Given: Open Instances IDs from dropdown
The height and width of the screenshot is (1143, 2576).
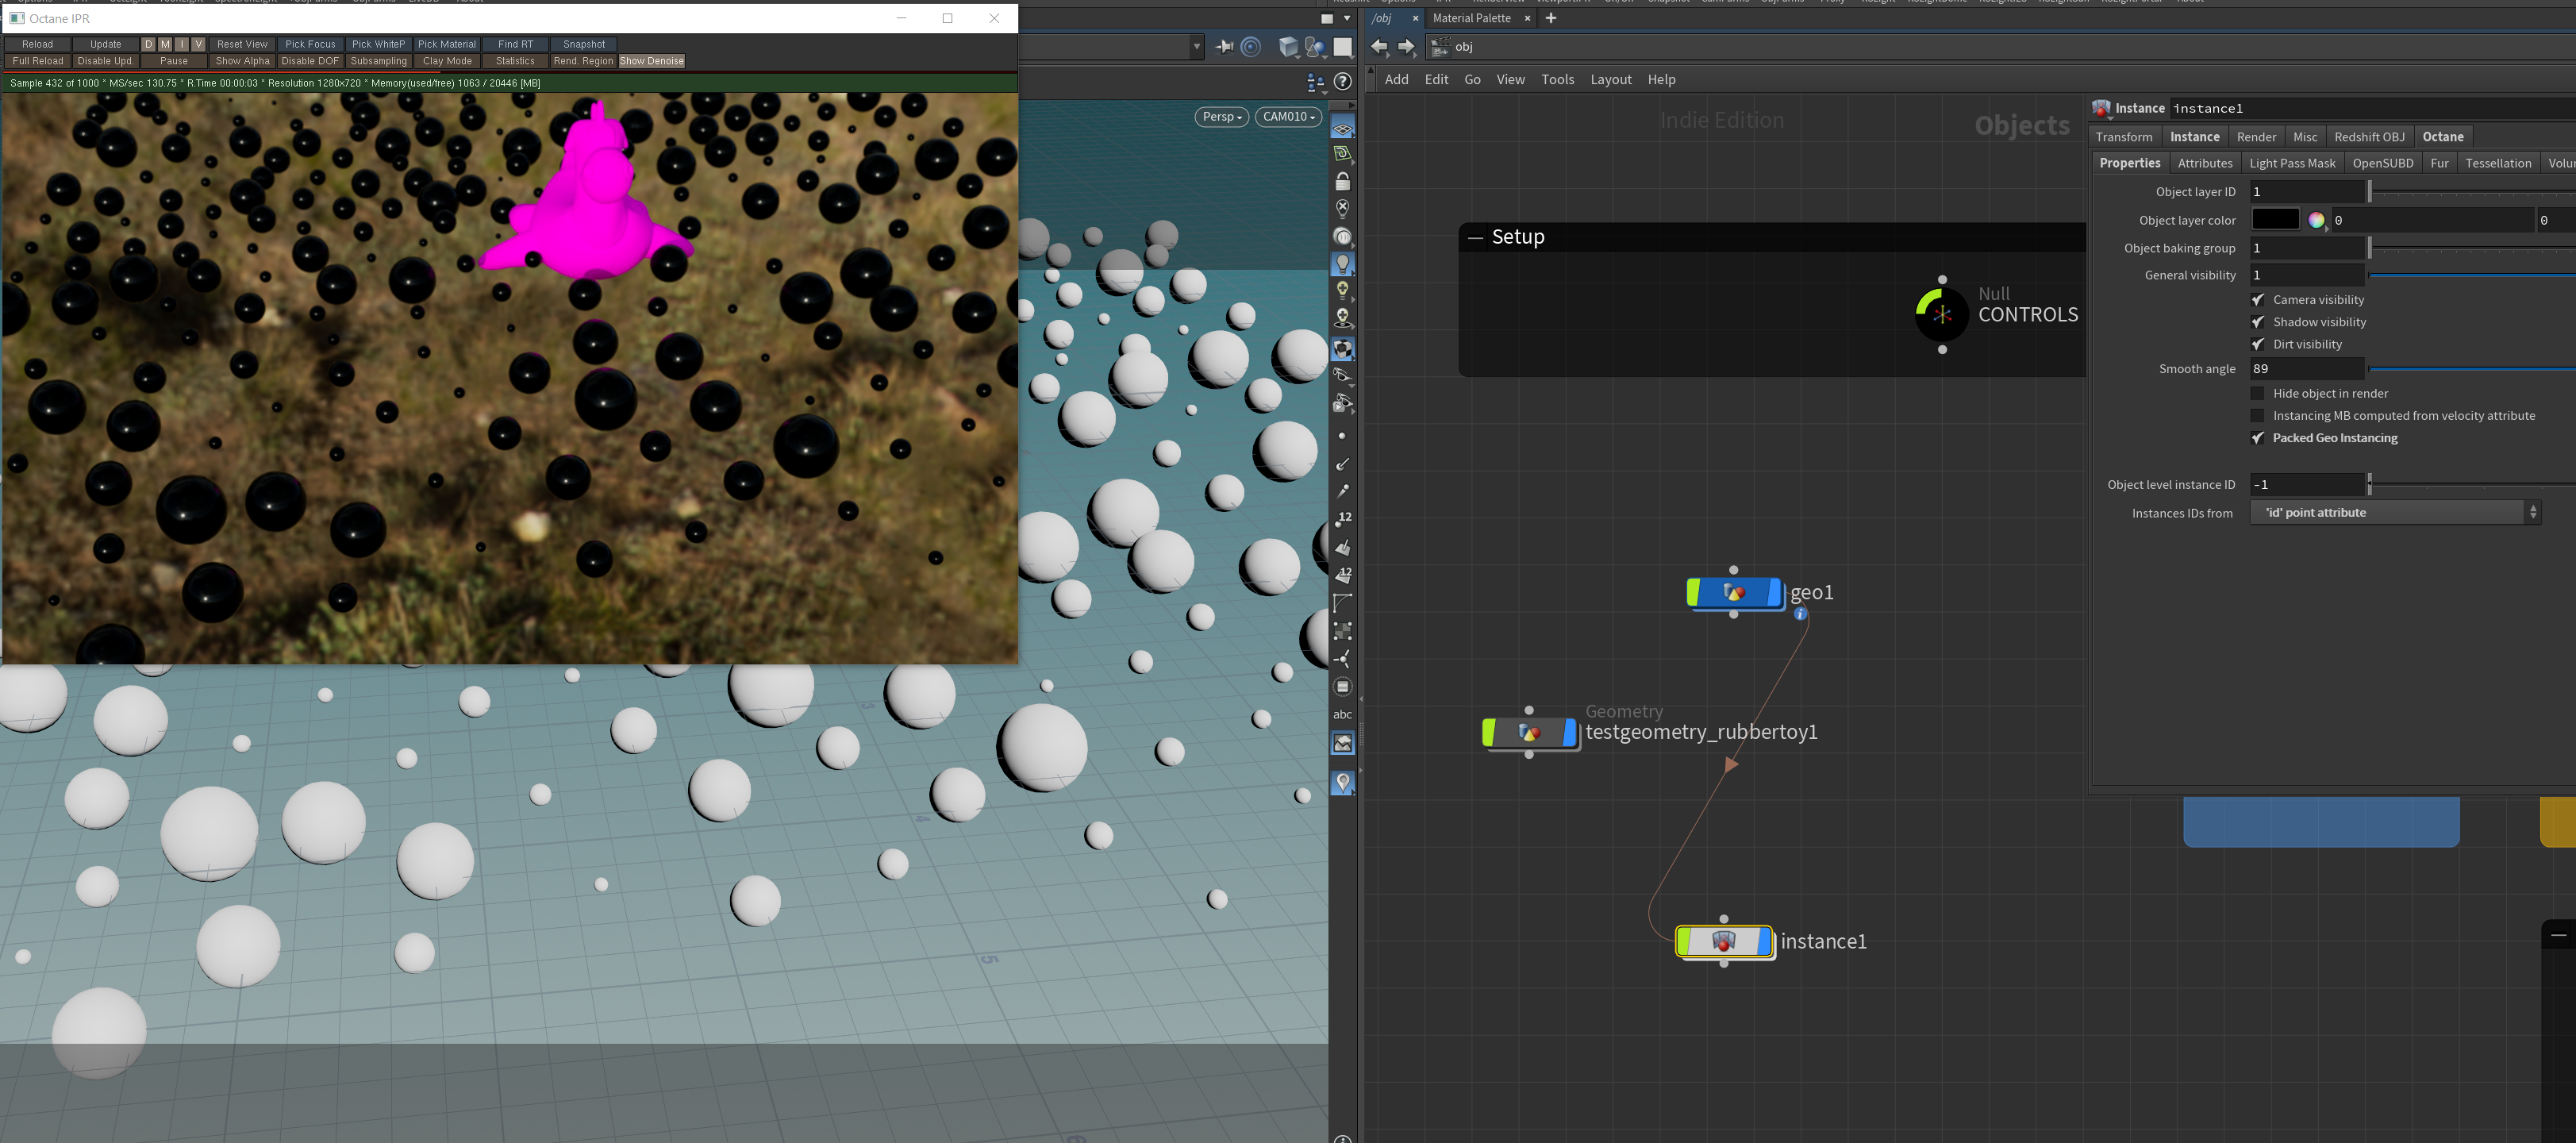Looking at the screenshot, I should coord(2394,512).
